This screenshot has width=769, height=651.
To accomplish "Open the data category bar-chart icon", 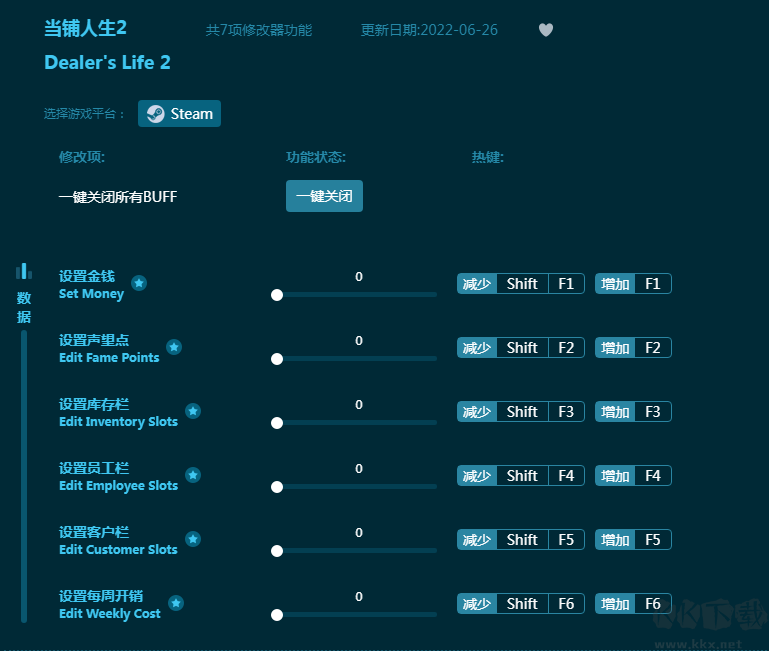I will tap(24, 271).
